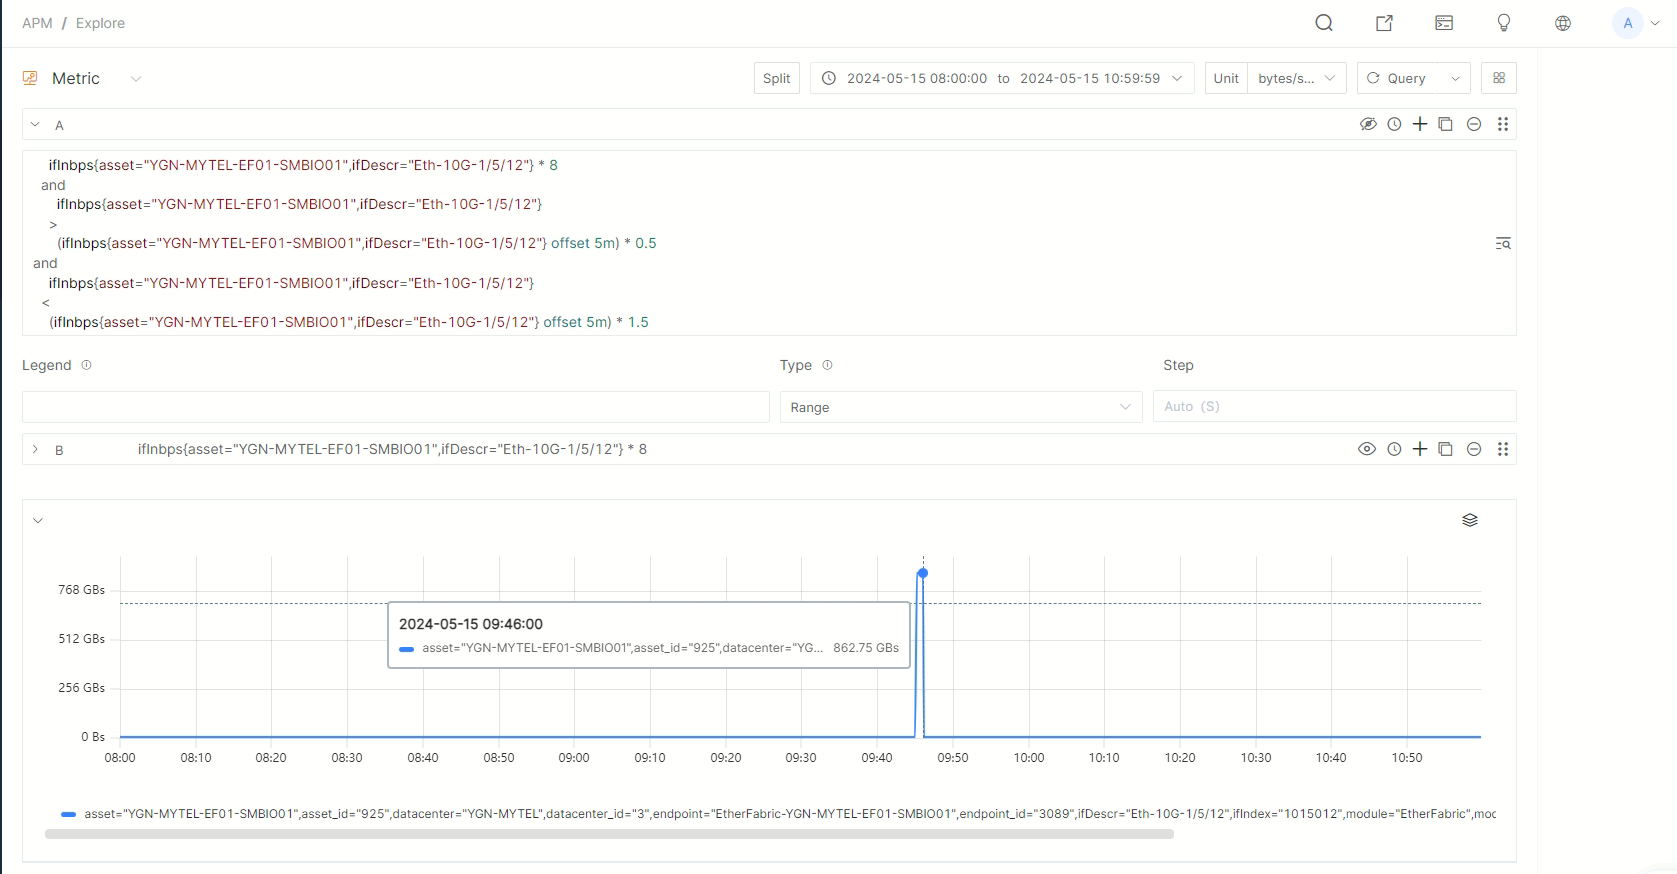Screen dimensions: 1677x874
Task: Click the Split button
Action: 776,78
